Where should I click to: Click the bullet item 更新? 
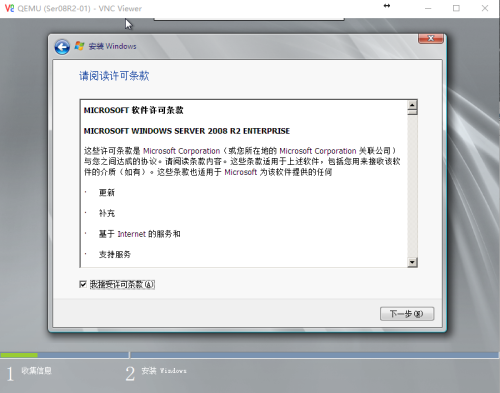(107, 193)
